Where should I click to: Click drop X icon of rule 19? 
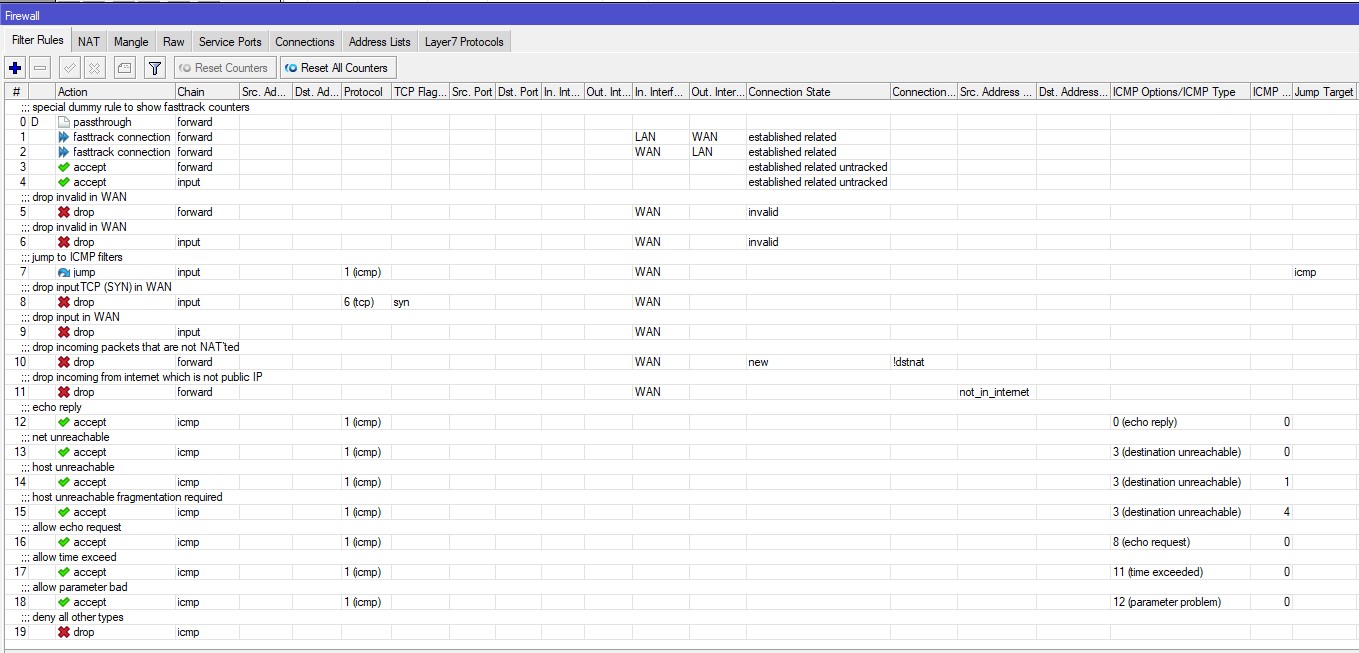coord(64,632)
